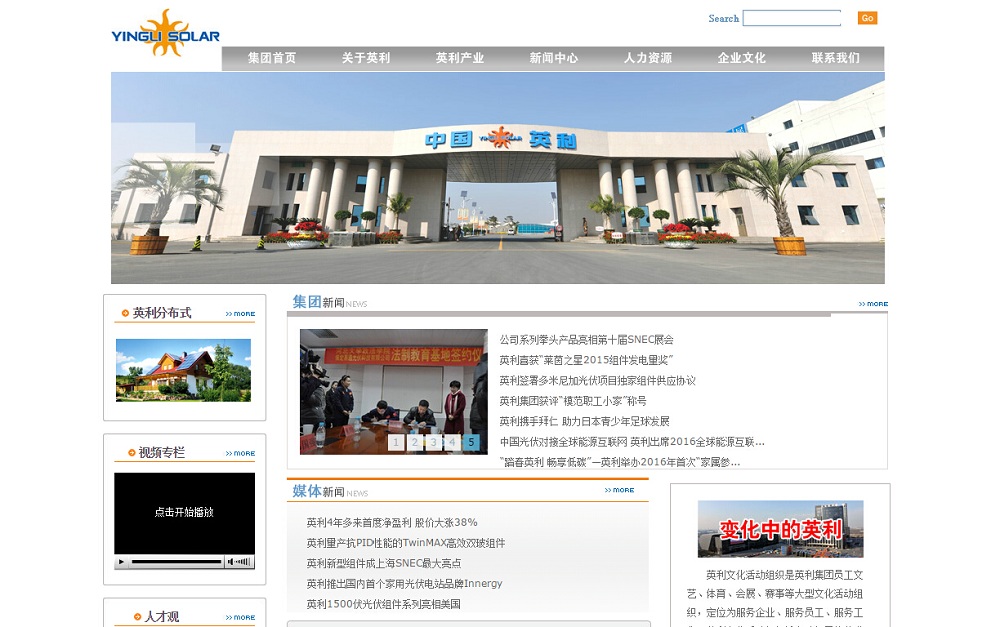Image resolution: width=1000 pixels, height=627 pixels.
Task: Click more link for 媒体新闻
Action: click(x=619, y=491)
